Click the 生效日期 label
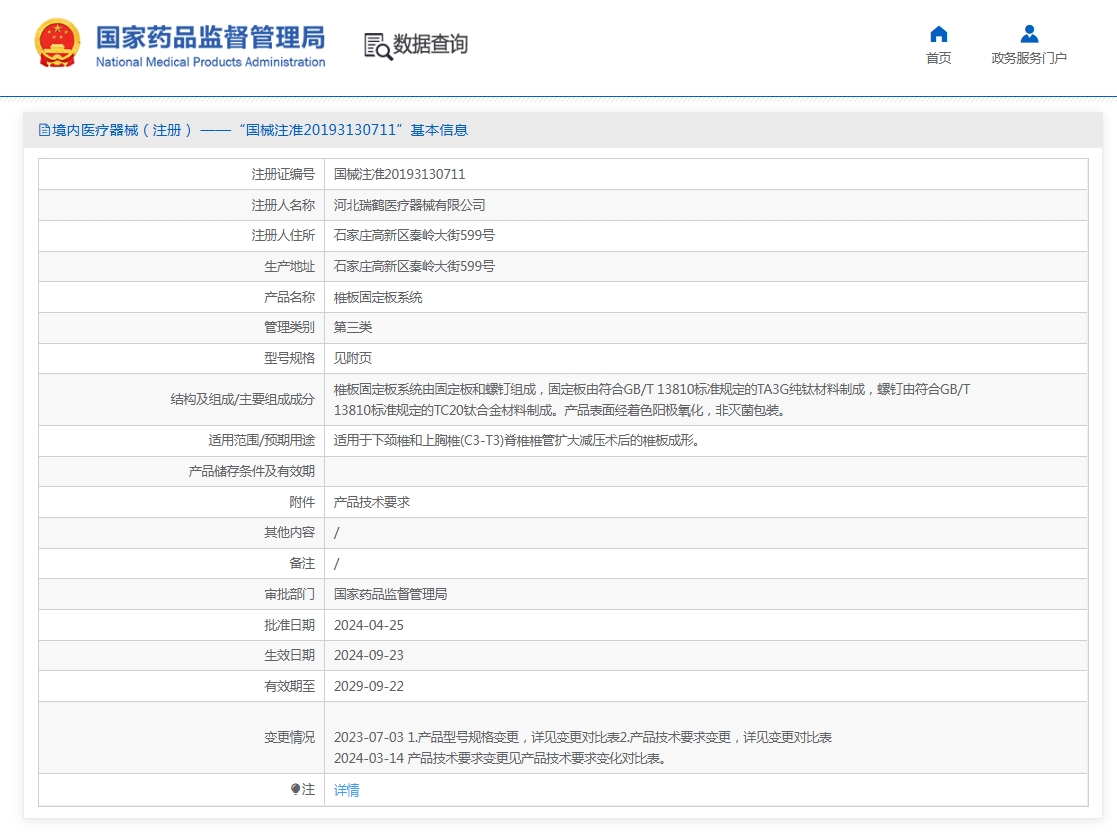Viewport: 1117px width, 833px height. point(289,655)
